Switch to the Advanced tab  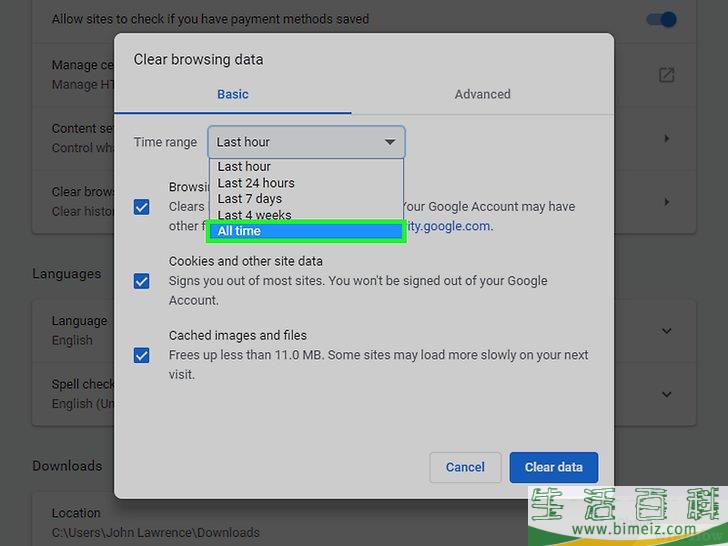(482, 94)
